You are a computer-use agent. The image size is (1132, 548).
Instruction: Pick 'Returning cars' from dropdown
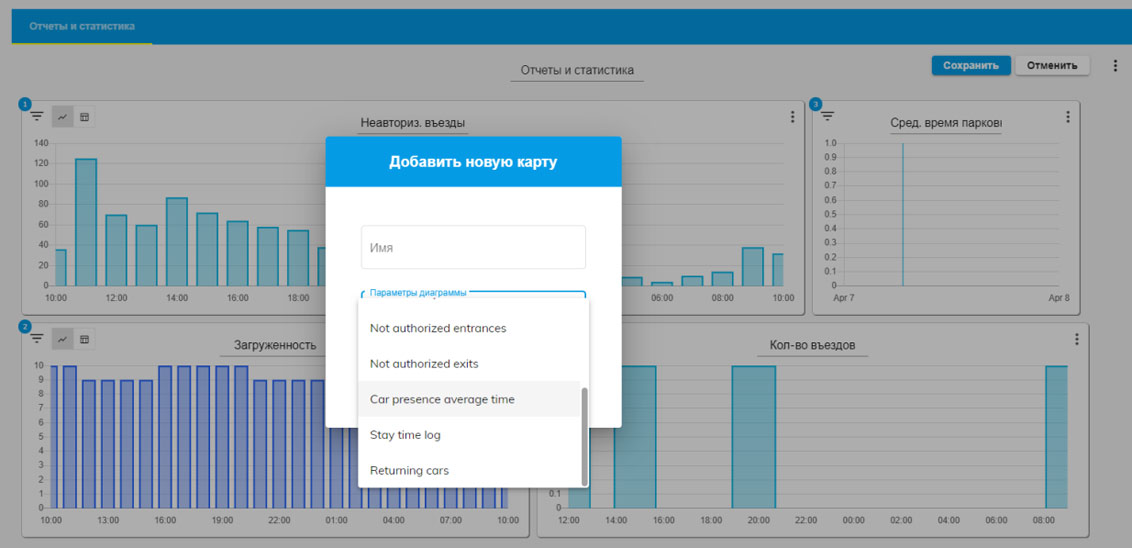tap(409, 470)
